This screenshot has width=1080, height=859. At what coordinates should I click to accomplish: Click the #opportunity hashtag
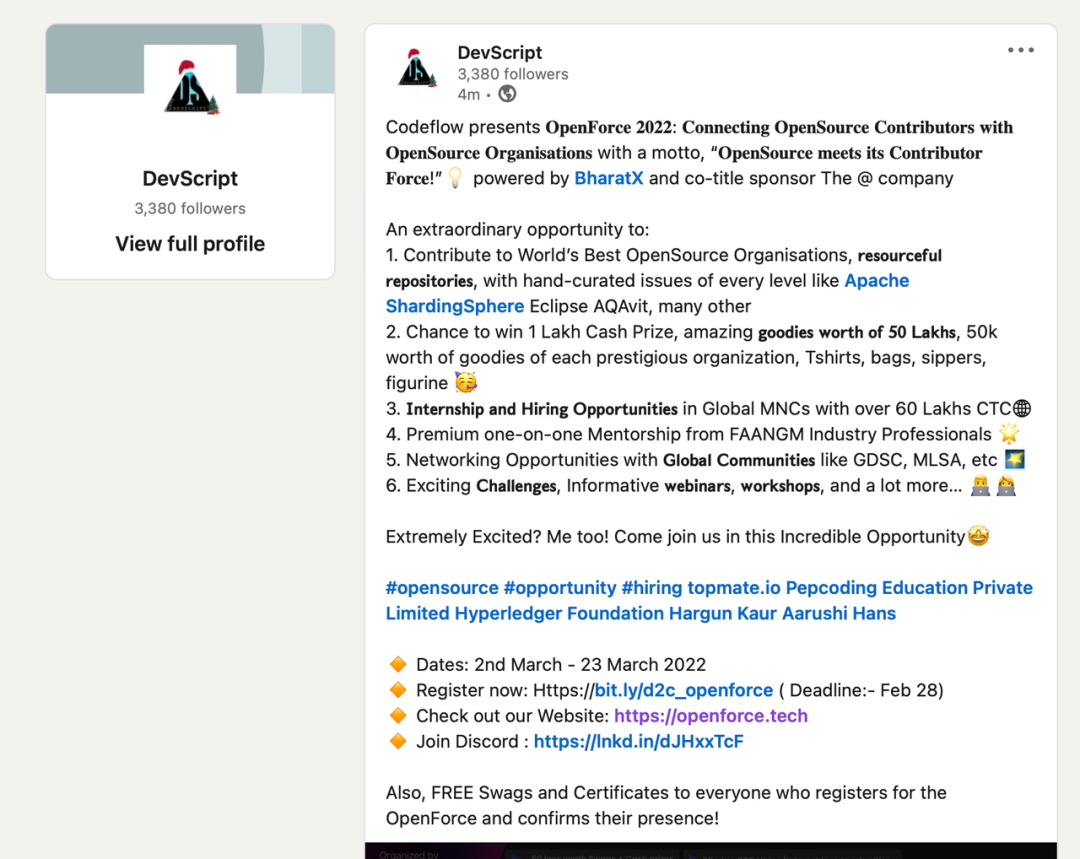pos(559,588)
